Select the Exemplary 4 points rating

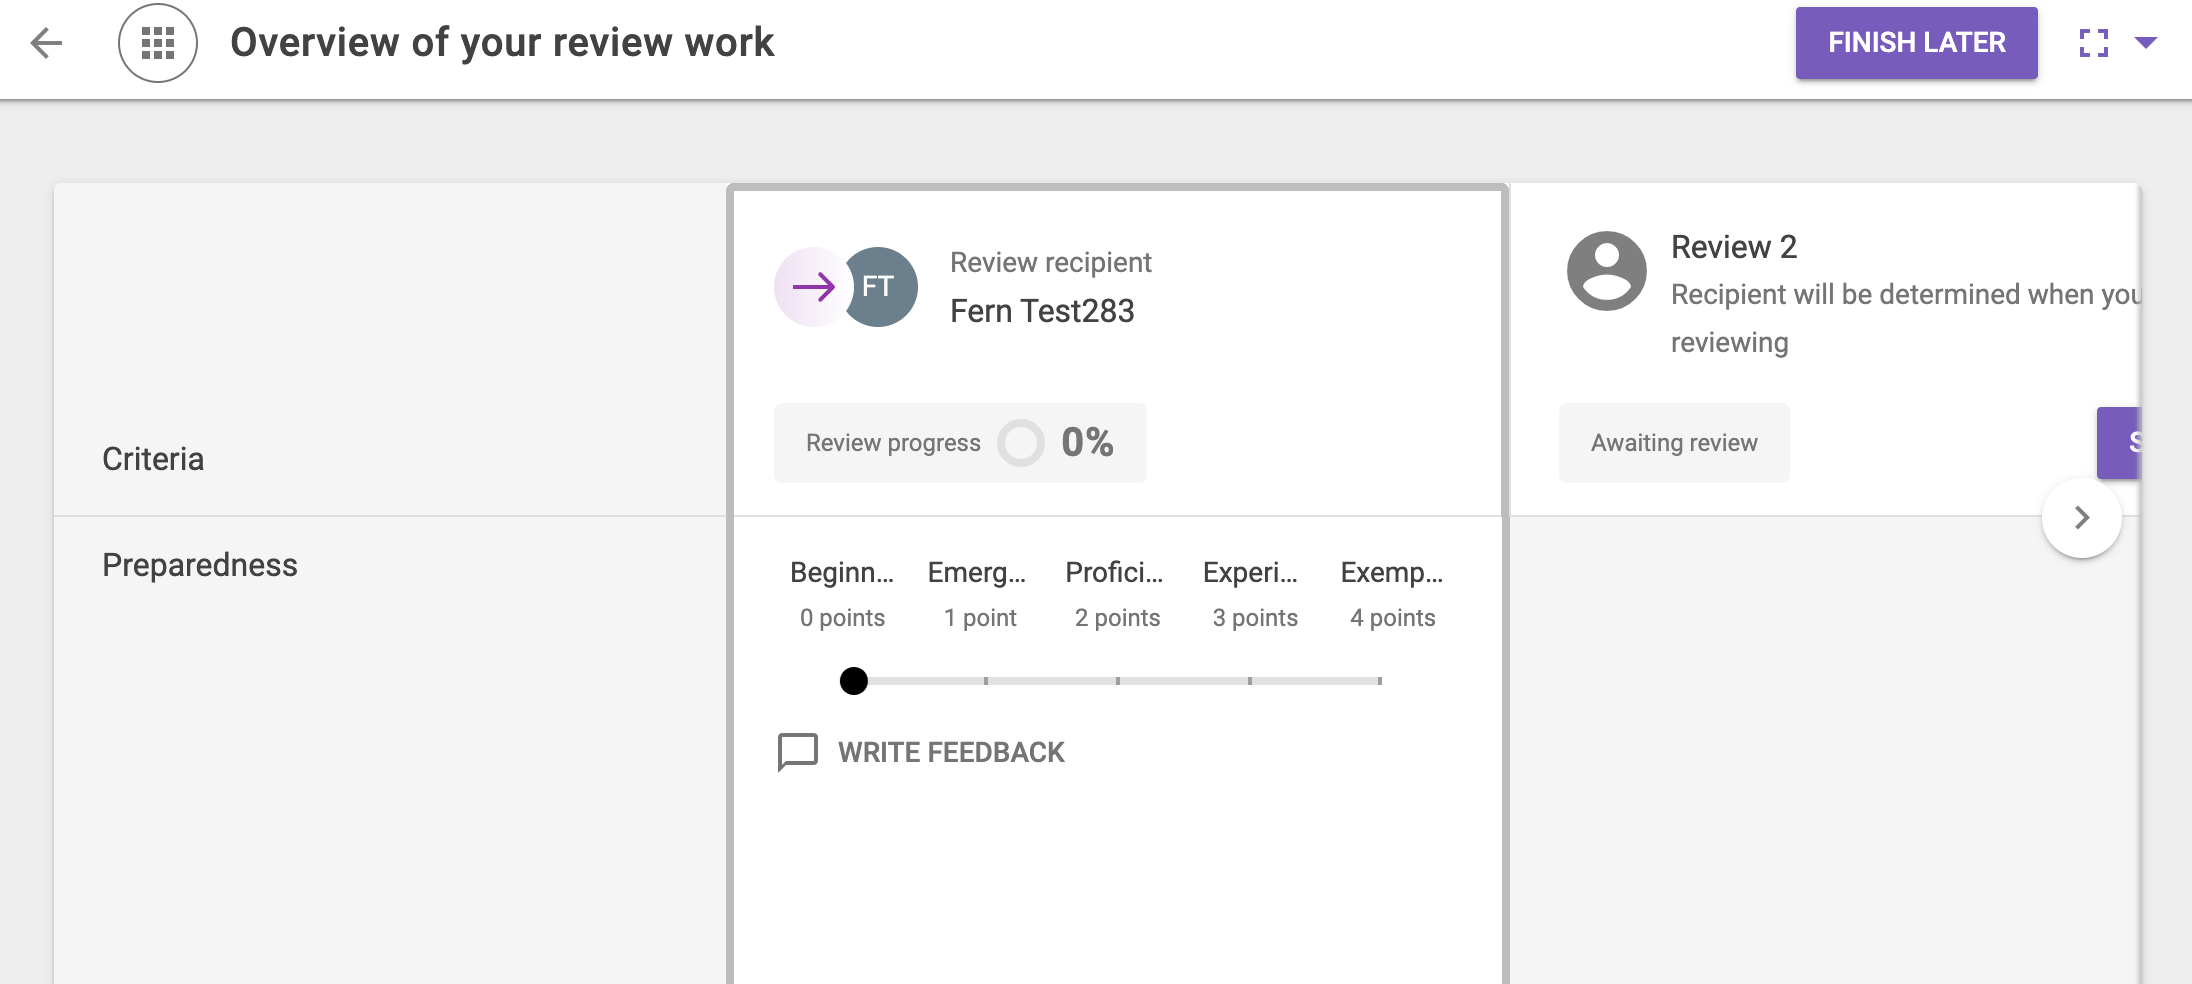coord(1392,593)
